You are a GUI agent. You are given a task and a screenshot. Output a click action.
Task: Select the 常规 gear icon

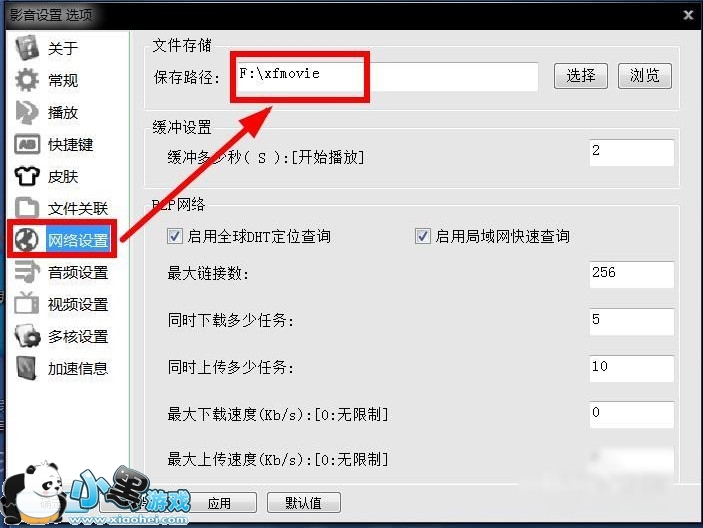[x=27, y=80]
